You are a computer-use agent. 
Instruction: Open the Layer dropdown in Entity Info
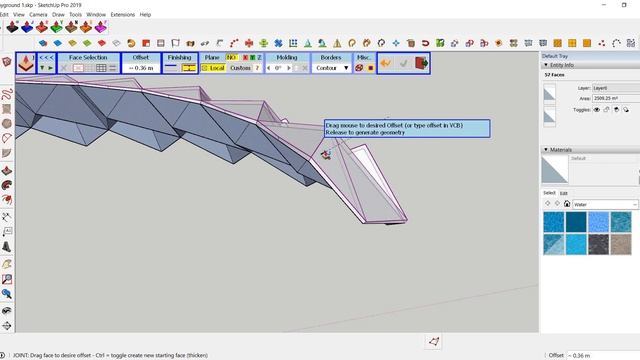[x=616, y=88]
